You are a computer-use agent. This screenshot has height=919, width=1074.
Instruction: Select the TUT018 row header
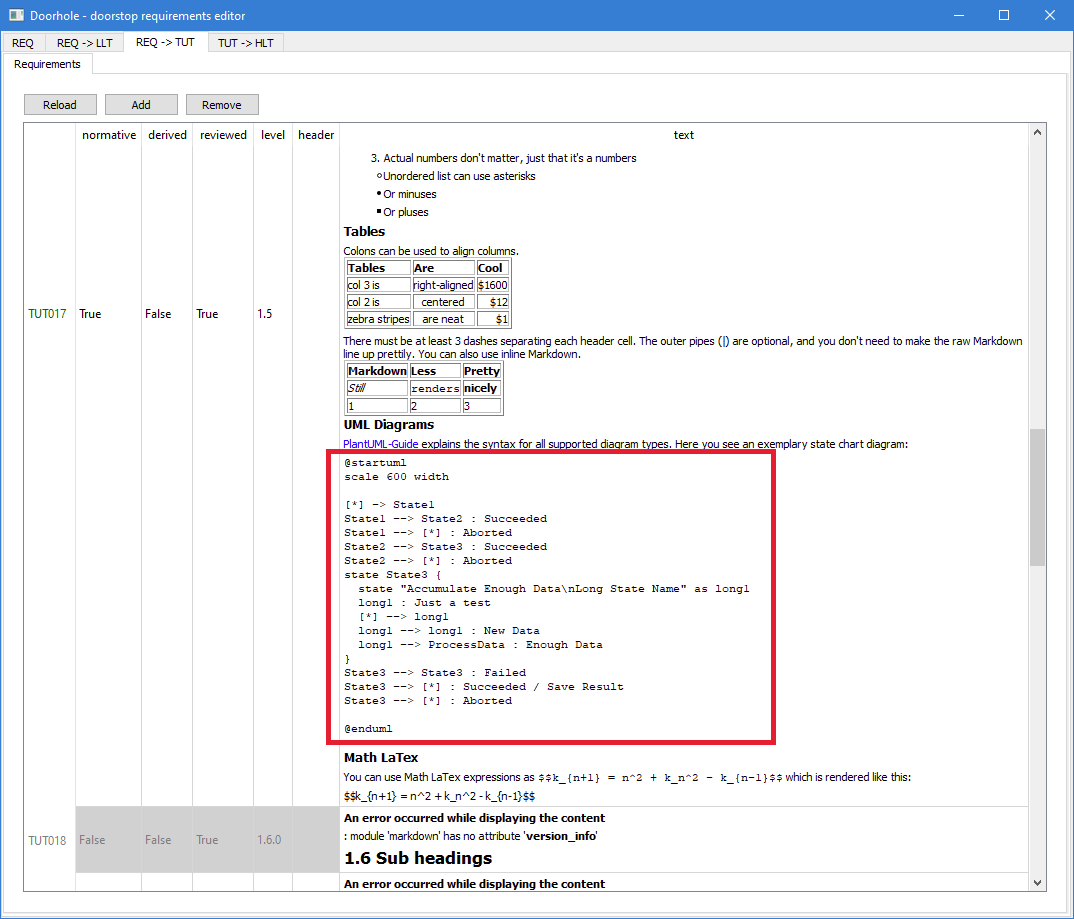tap(47, 840)
